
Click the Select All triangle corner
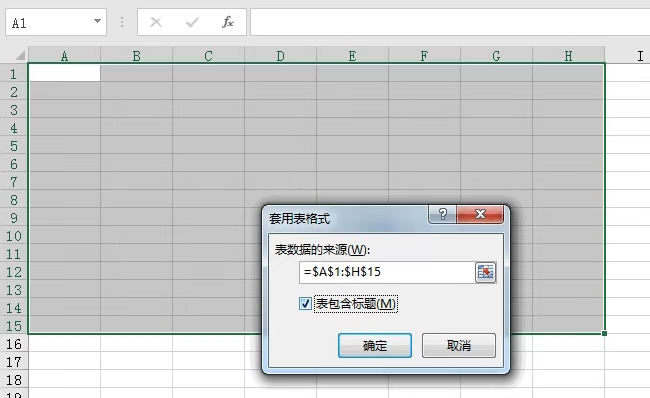click(x=20, y=55)
